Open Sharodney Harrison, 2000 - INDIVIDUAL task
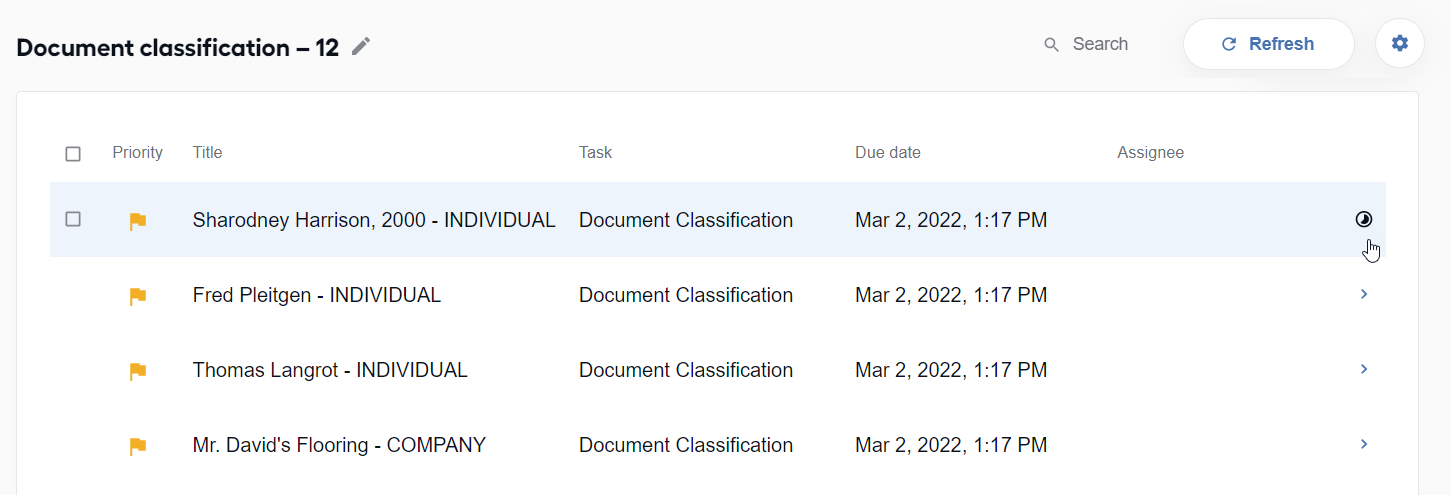This screenshot has height=495, width=1451. click(374, 220)
